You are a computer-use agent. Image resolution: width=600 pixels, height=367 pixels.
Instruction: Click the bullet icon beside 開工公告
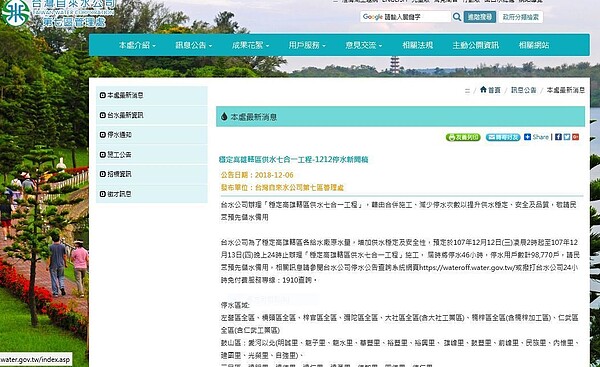coord(103,155)
